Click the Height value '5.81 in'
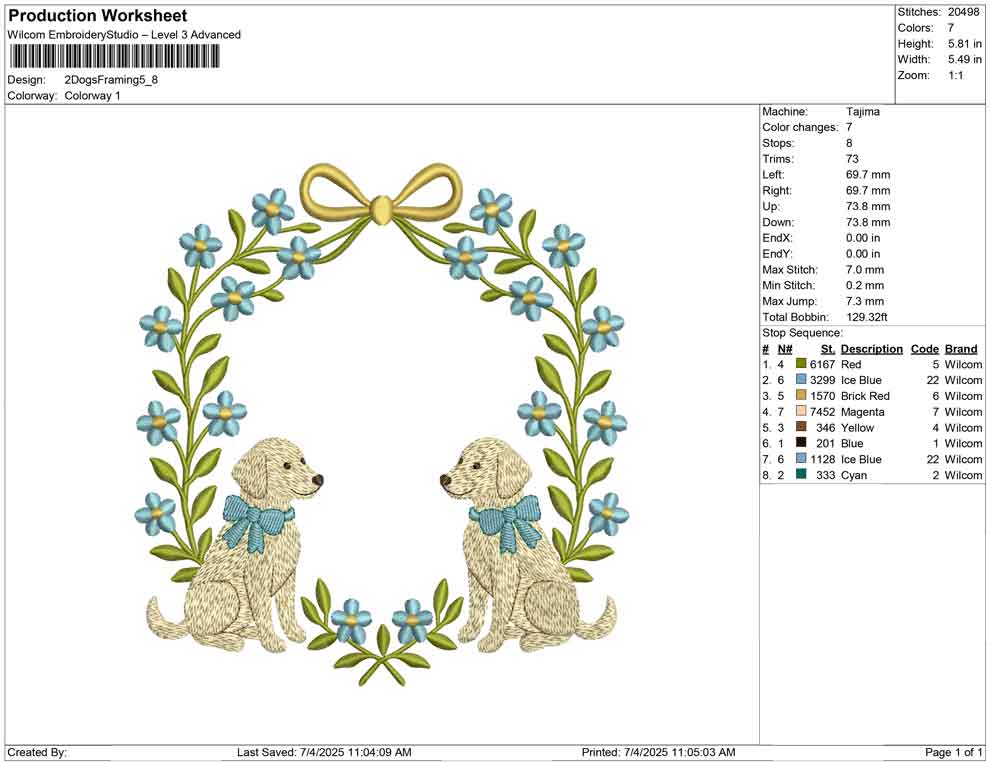 tap(964, 44)
